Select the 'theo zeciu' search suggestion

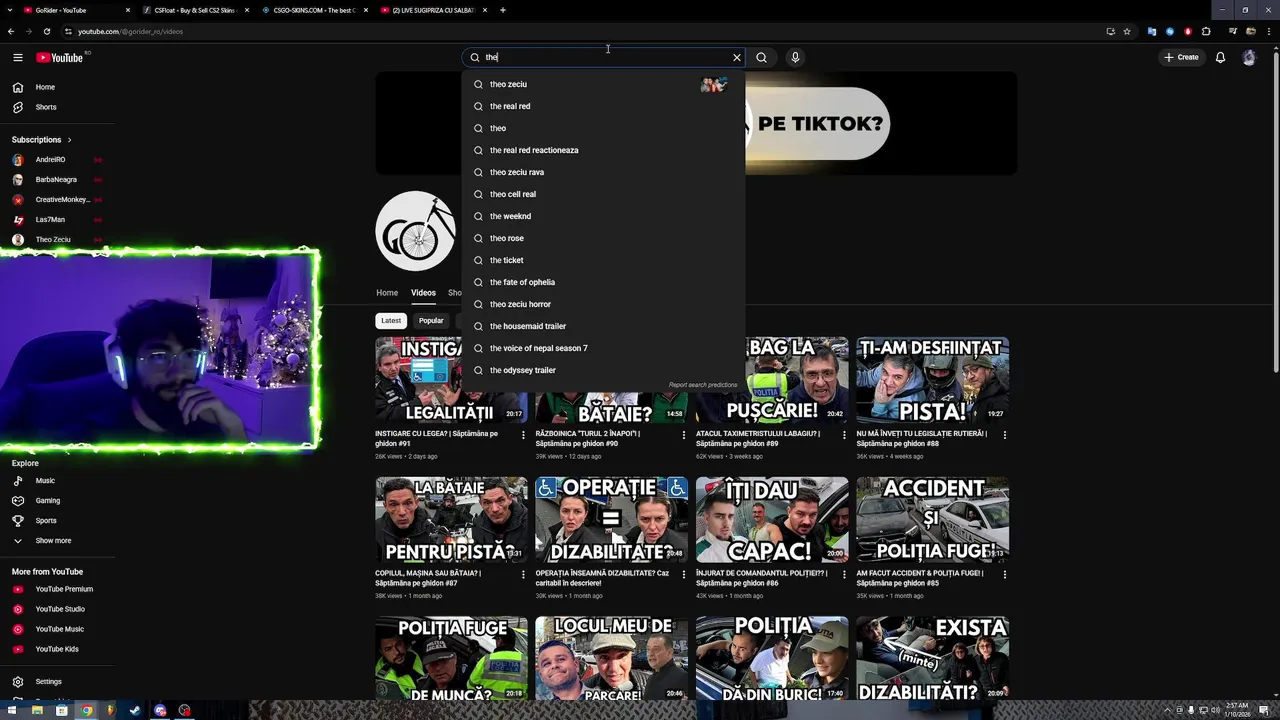[603, 84]
